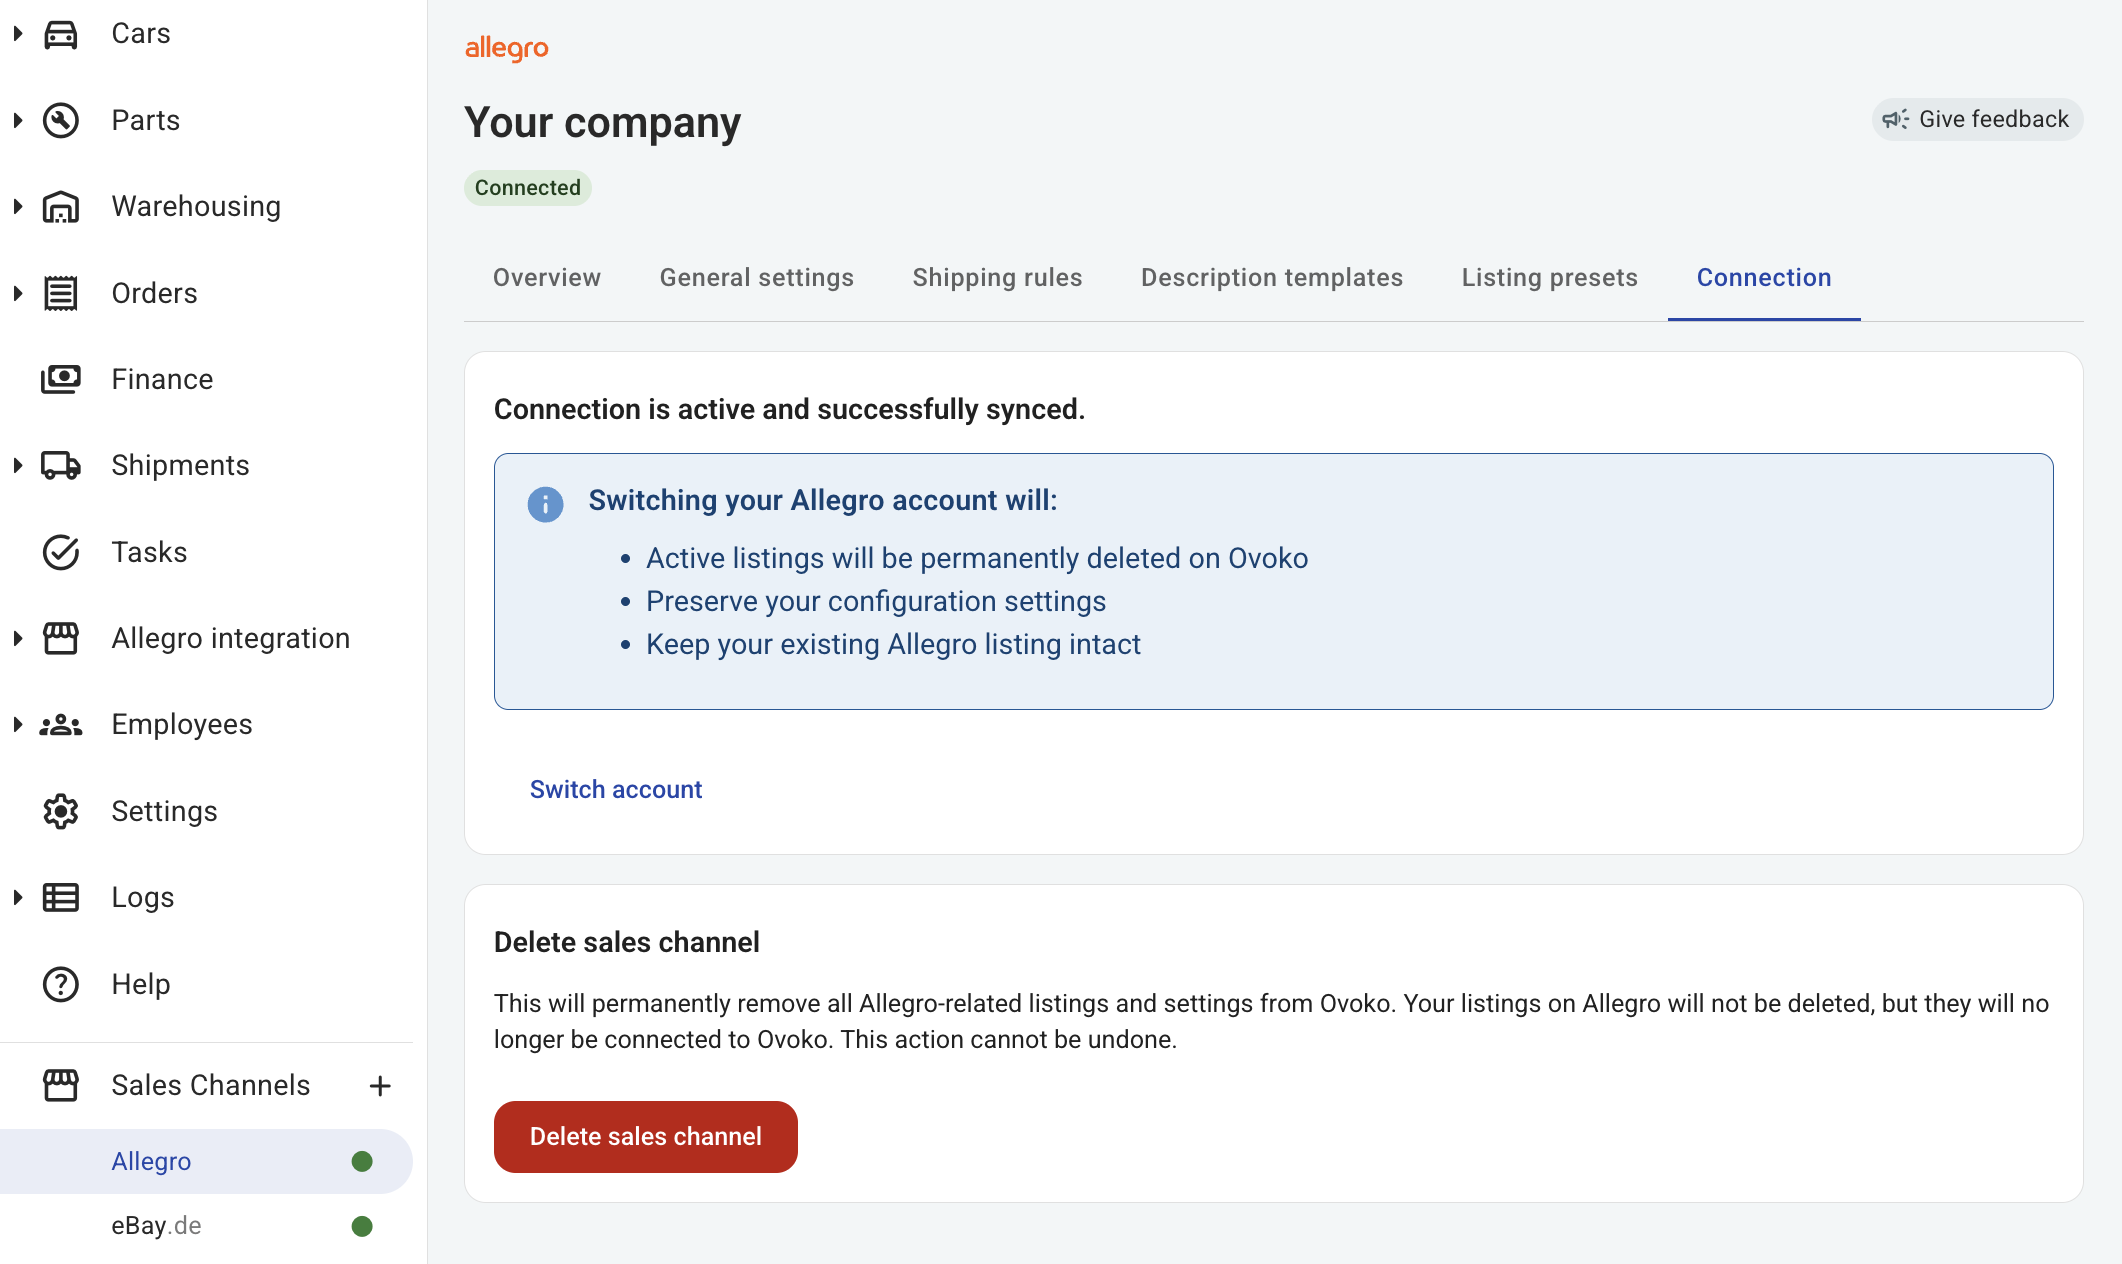Select the Listing presets tab
Viewport: 2122px width, 1264px height.
[1550, 278]
